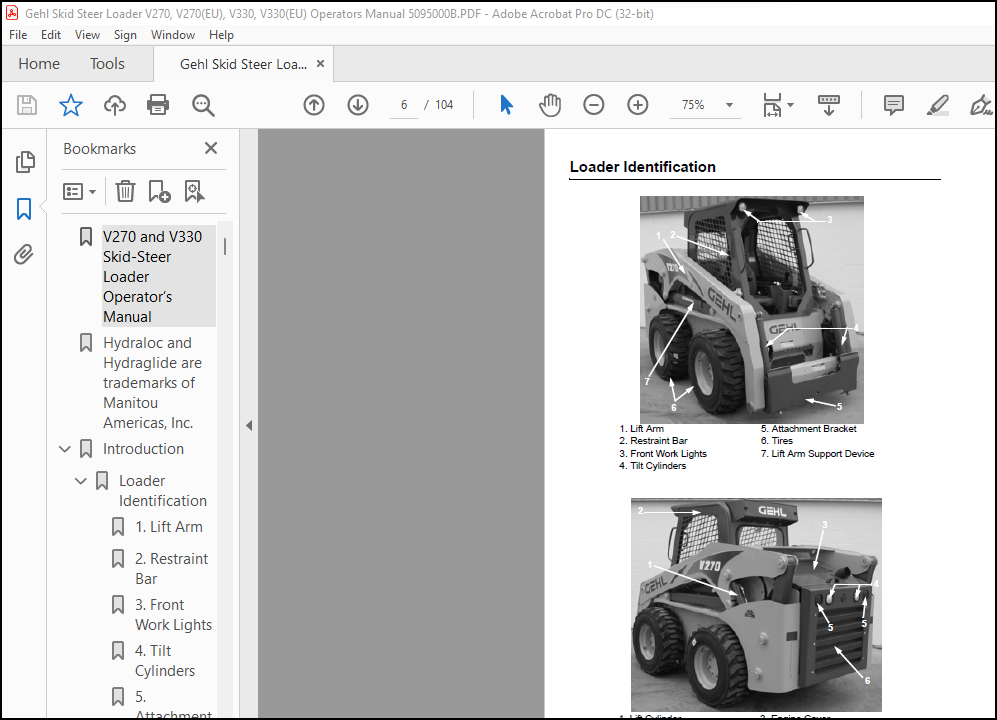
Task: Click the scrolling mode read icon
Action: 829,105
